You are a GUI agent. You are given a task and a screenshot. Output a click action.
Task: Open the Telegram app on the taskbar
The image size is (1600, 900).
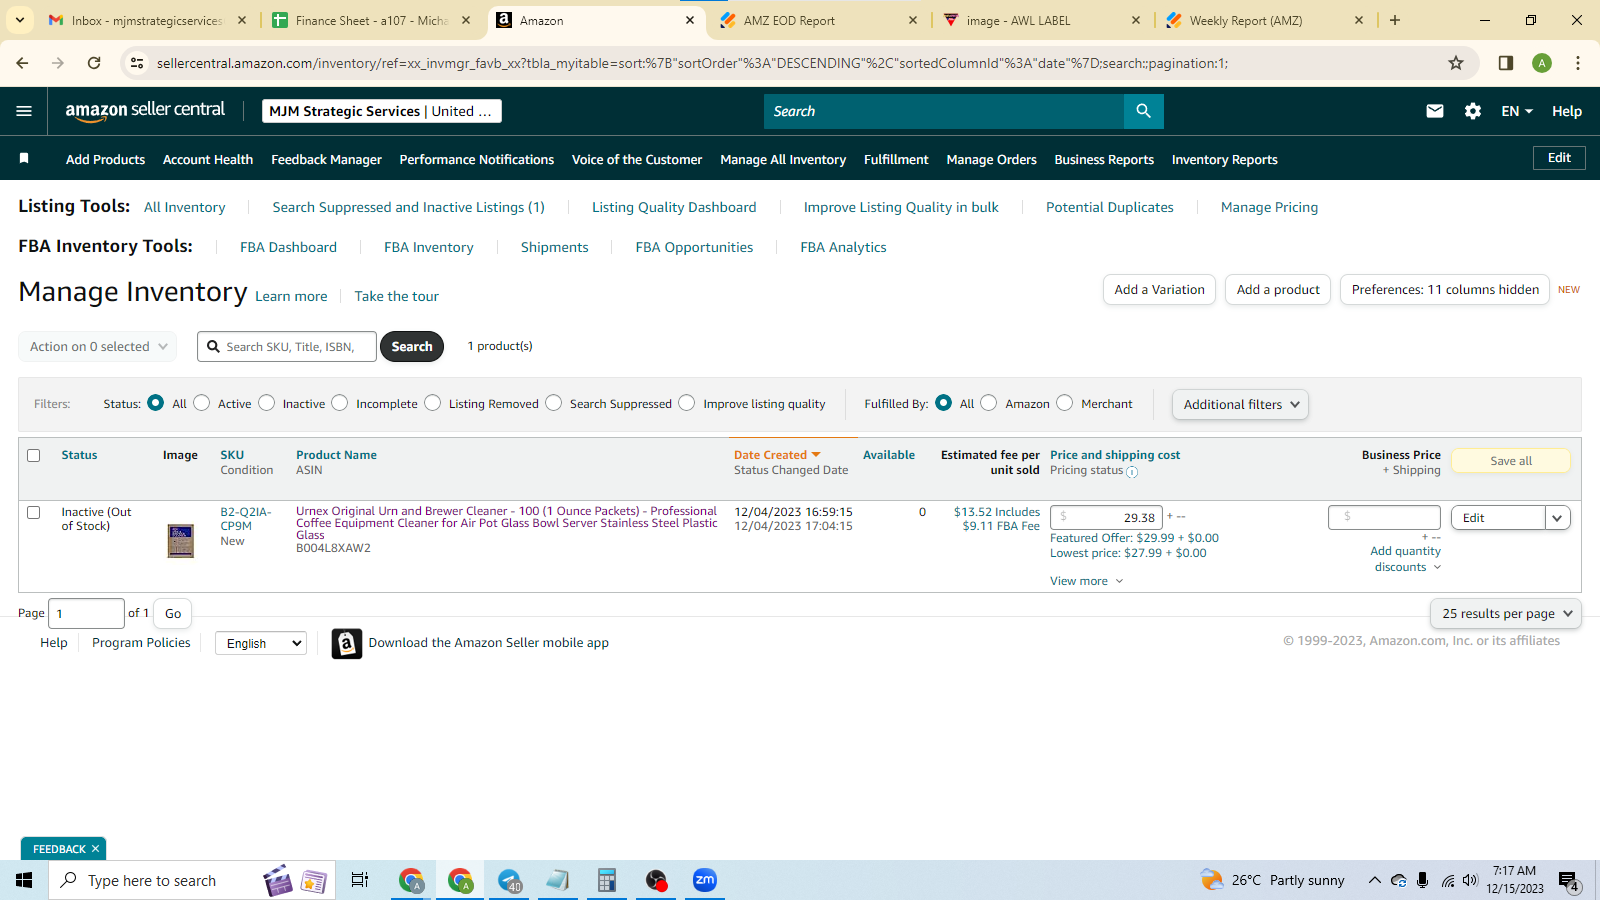click(x=510, y=880)
